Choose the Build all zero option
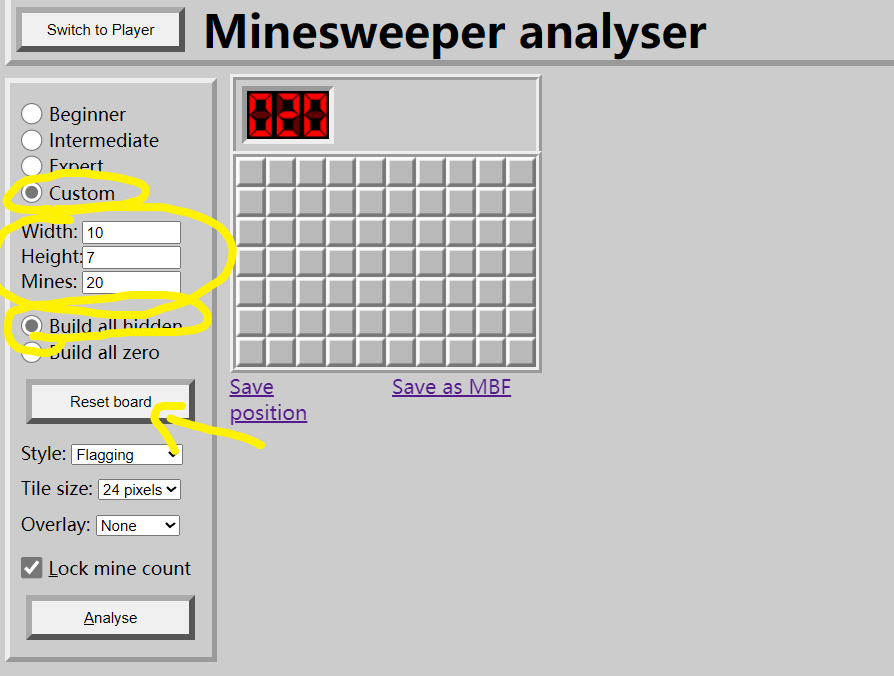Screen dimensions: 894x676 tap(32, 352)
